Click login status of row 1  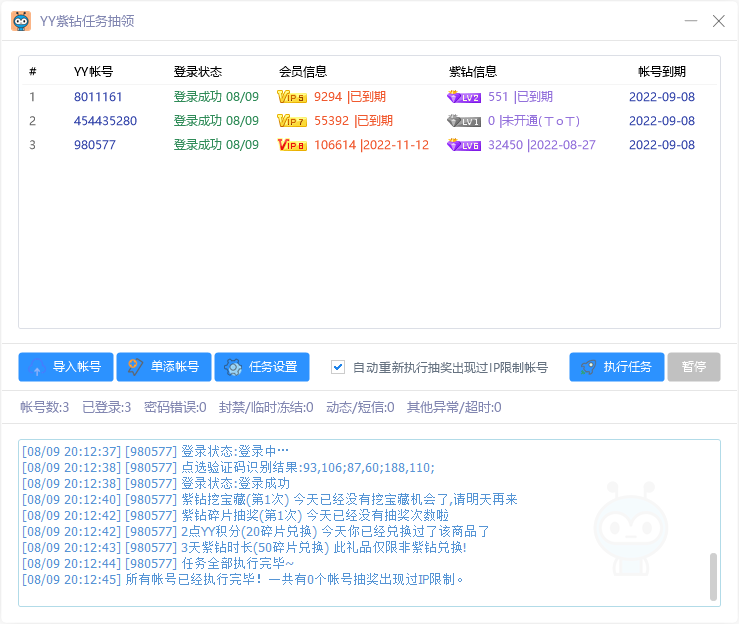click(x=216, y=97)
